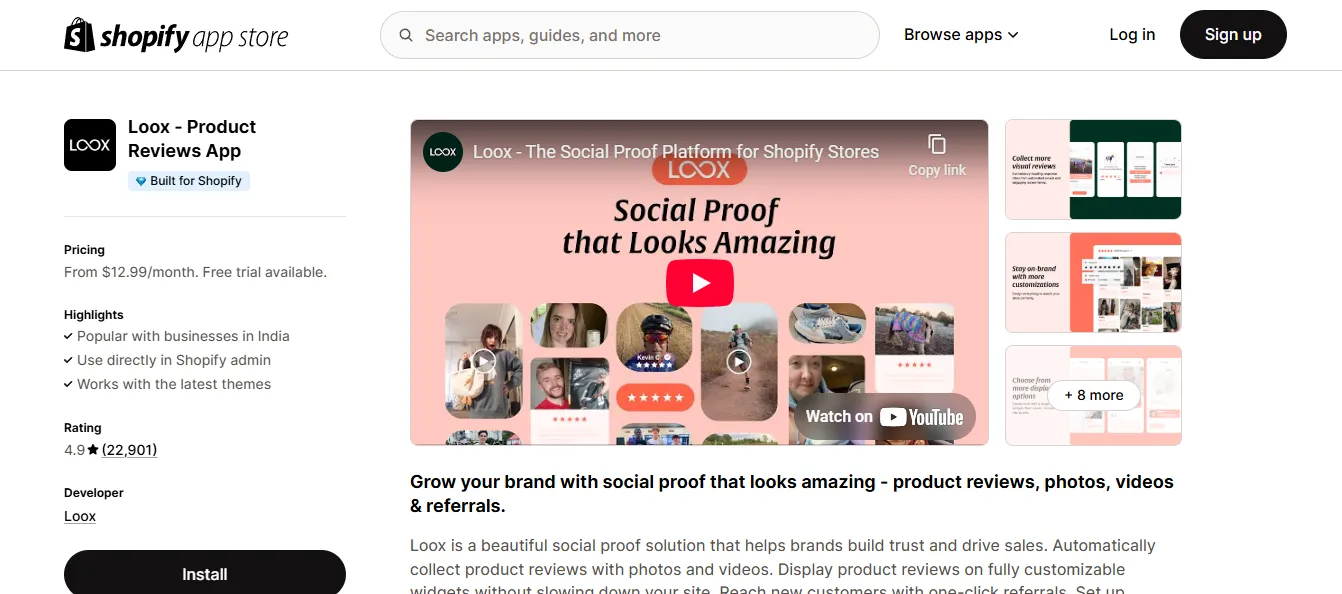Expand the Browse apps dropdown

click(961, 35)
